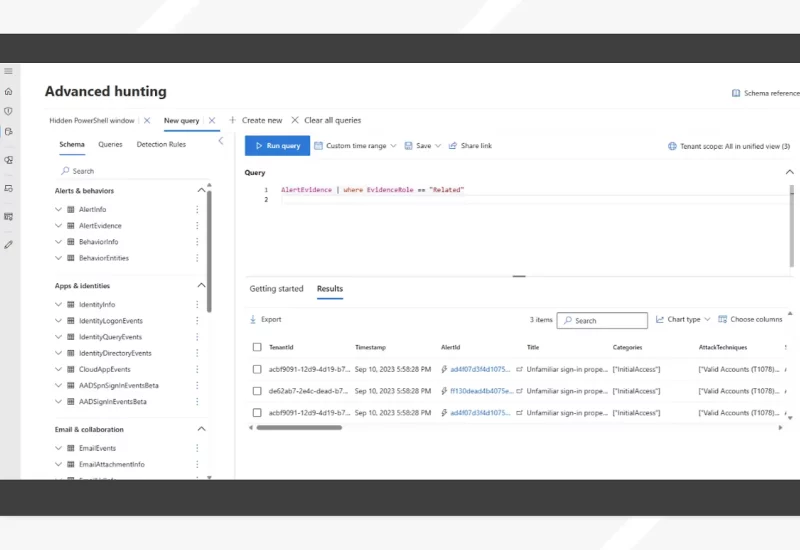Viewport: 800px width, 550px height.
Task: Click the results Search box
Action: (602, 320)
